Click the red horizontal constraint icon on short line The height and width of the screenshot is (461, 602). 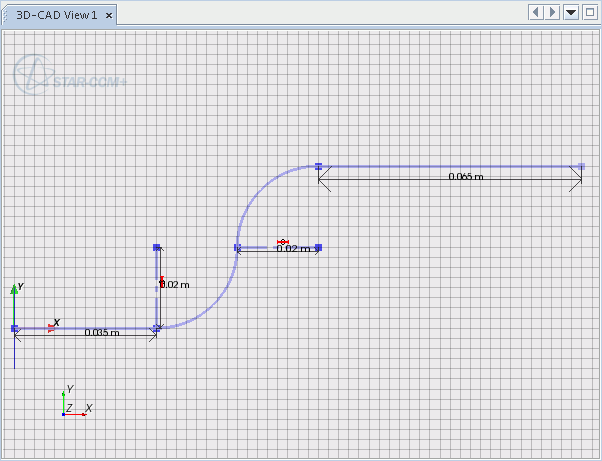point(283,242)
